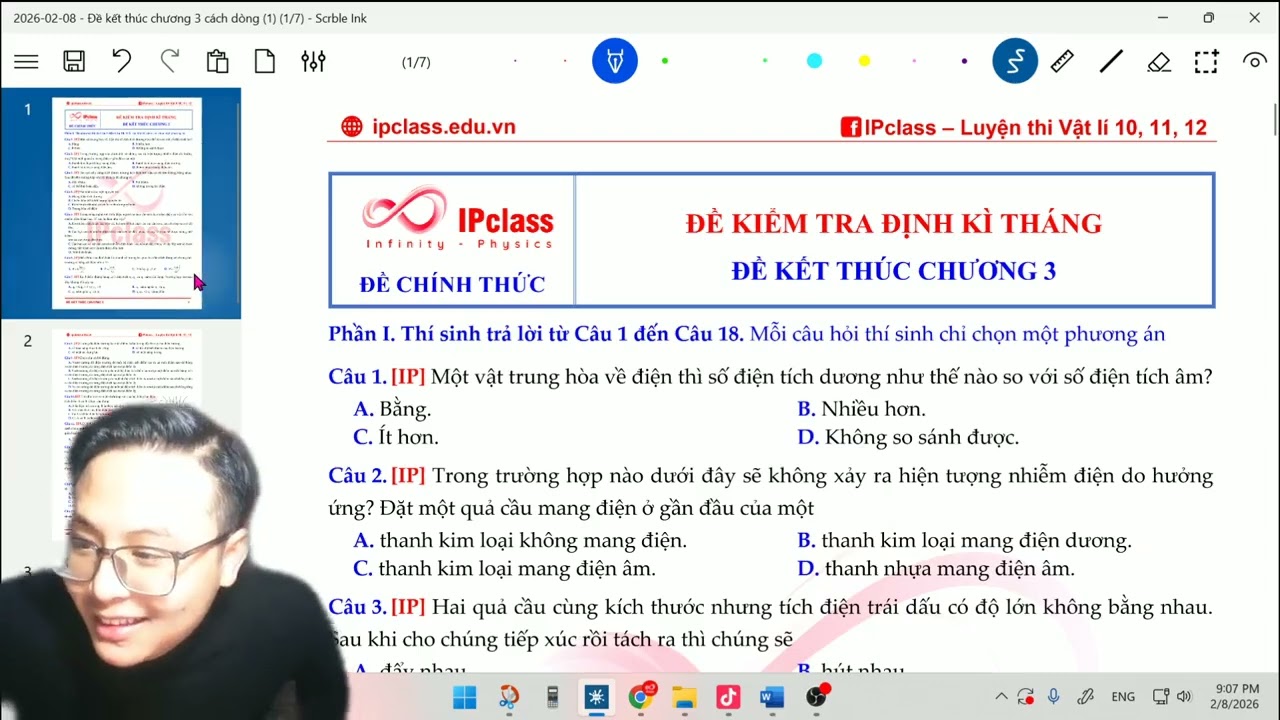Click the ipclass.edu.vn header text
Screen dimensions: 1280x720
(443, 127)
